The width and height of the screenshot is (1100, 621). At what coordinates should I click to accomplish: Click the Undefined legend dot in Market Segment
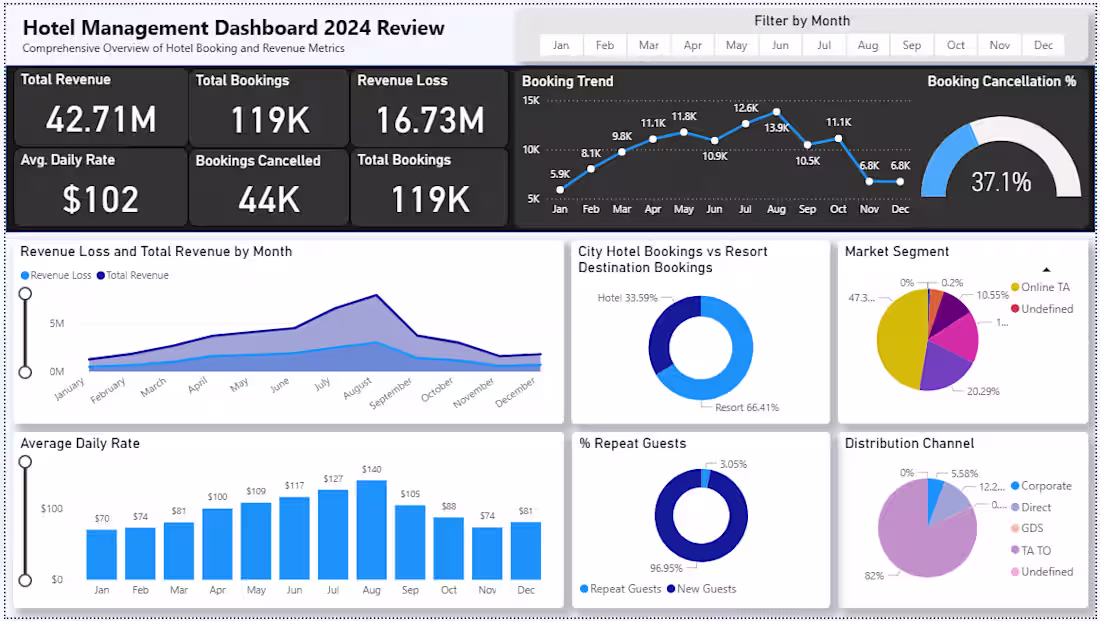[x=1013, y=309]
